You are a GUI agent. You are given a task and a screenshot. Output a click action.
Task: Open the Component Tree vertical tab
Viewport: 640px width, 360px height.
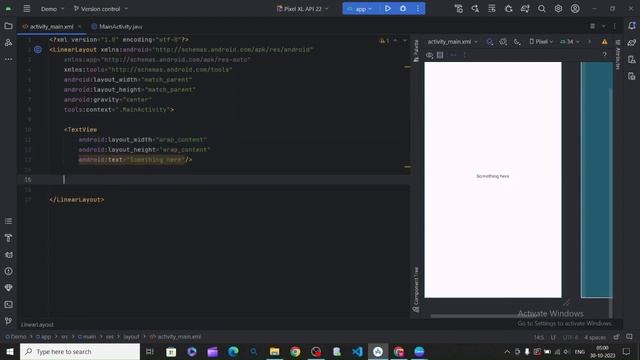coord(416,289)
